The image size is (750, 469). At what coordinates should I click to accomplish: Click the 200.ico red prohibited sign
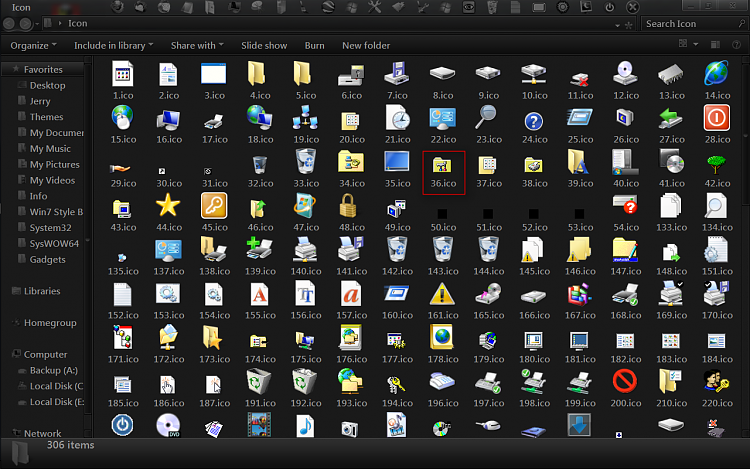point(625,382)
